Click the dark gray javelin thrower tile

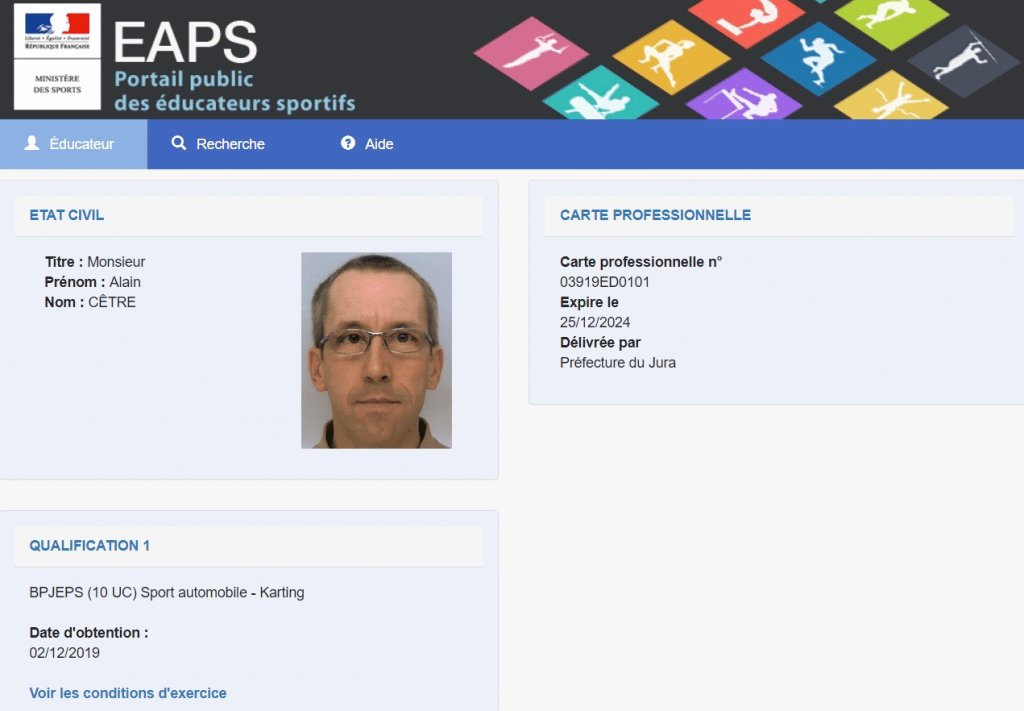click(963, 60)
